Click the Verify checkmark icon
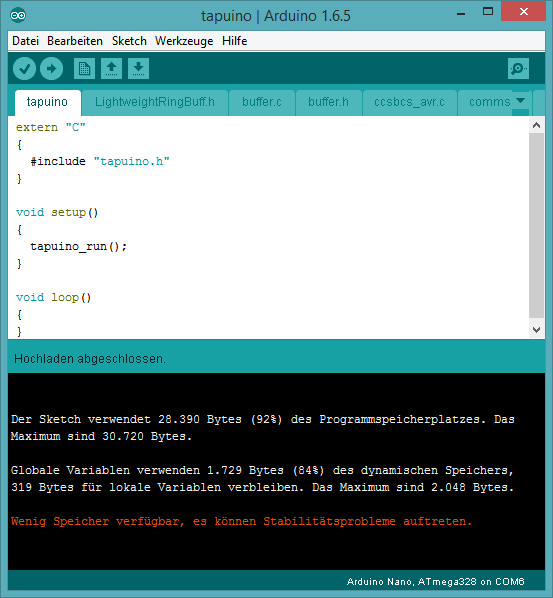 point(24,69)
